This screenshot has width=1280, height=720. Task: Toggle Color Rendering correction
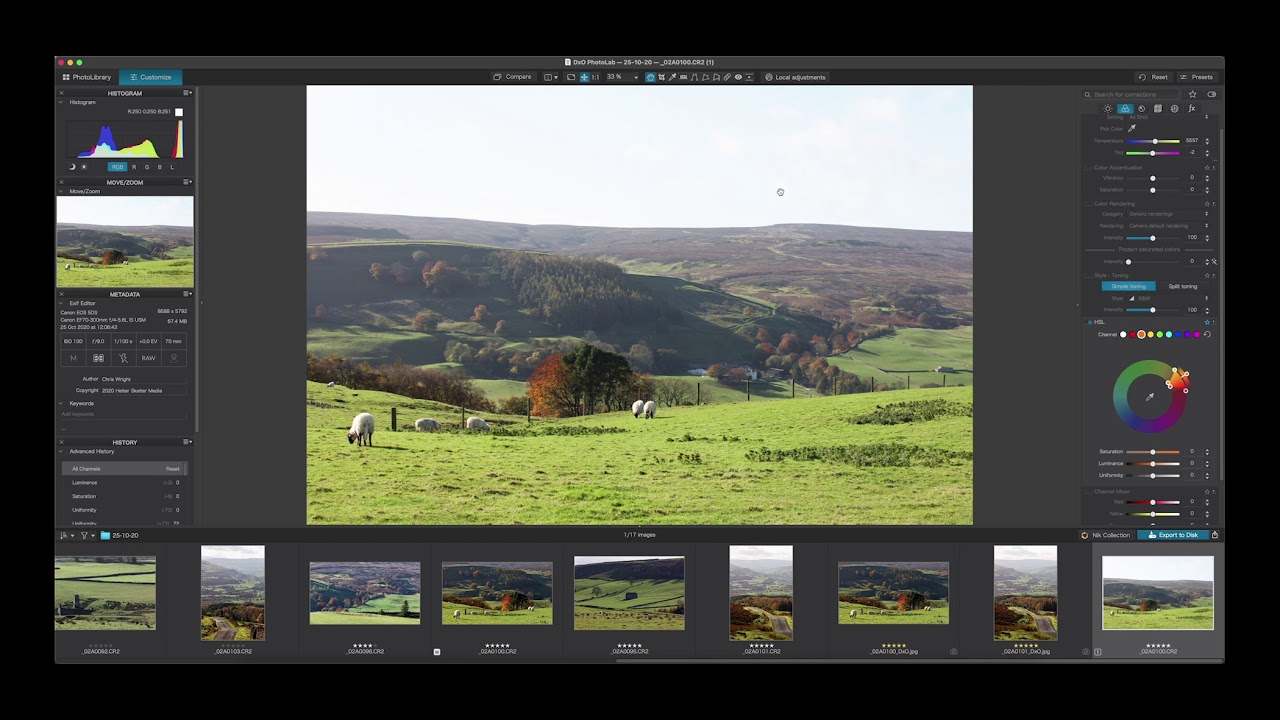click(1089, 204)
